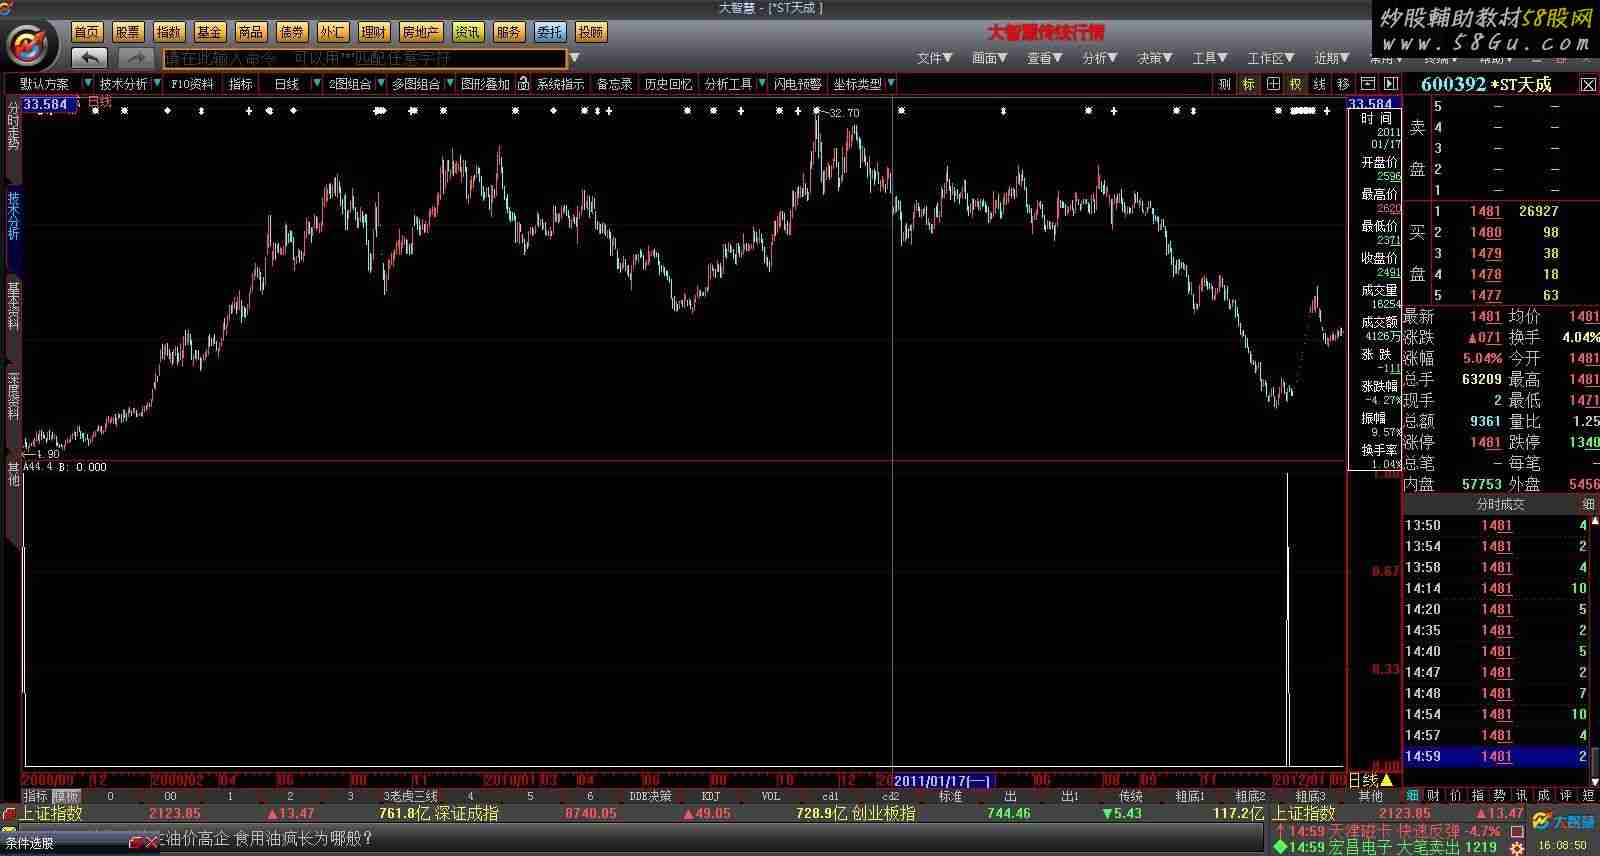This screenshot has height=856, width=1600.
Task: Click the side panel collapse icon
Action: 1390,84
